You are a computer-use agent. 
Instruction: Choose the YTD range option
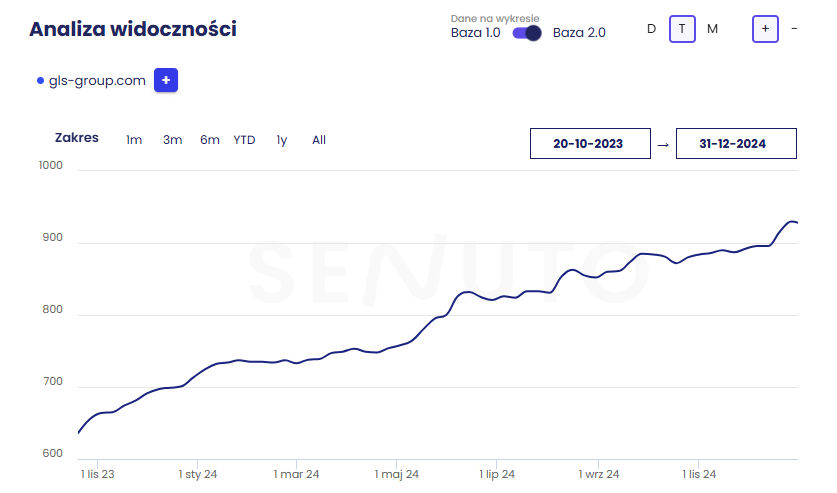pos(244,140)
